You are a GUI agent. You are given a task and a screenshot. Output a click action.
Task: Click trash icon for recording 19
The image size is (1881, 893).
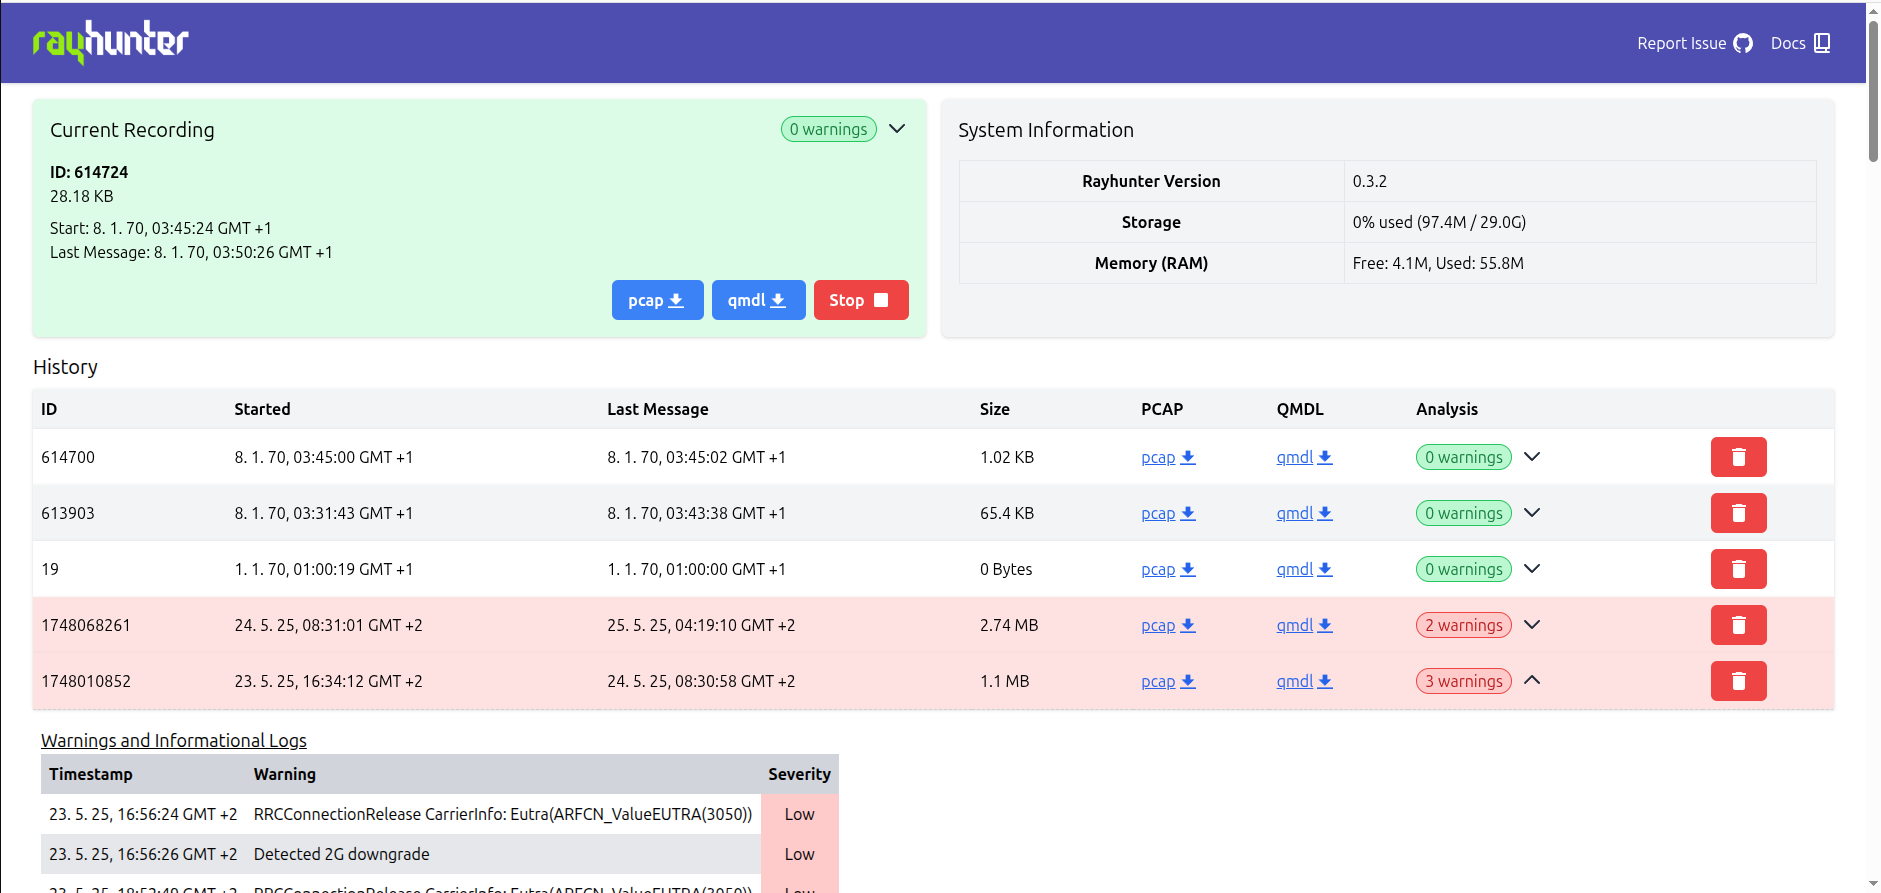click(x=1738, y=569)
